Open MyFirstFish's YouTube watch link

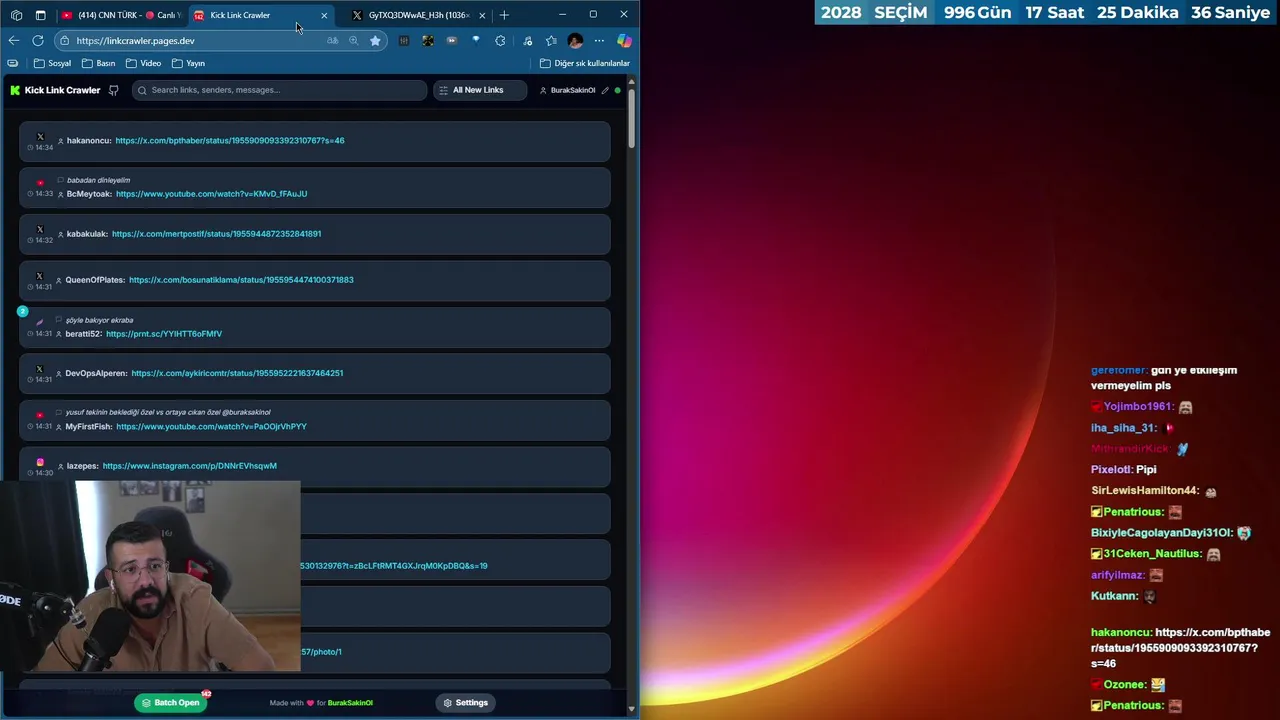point(211,427)
